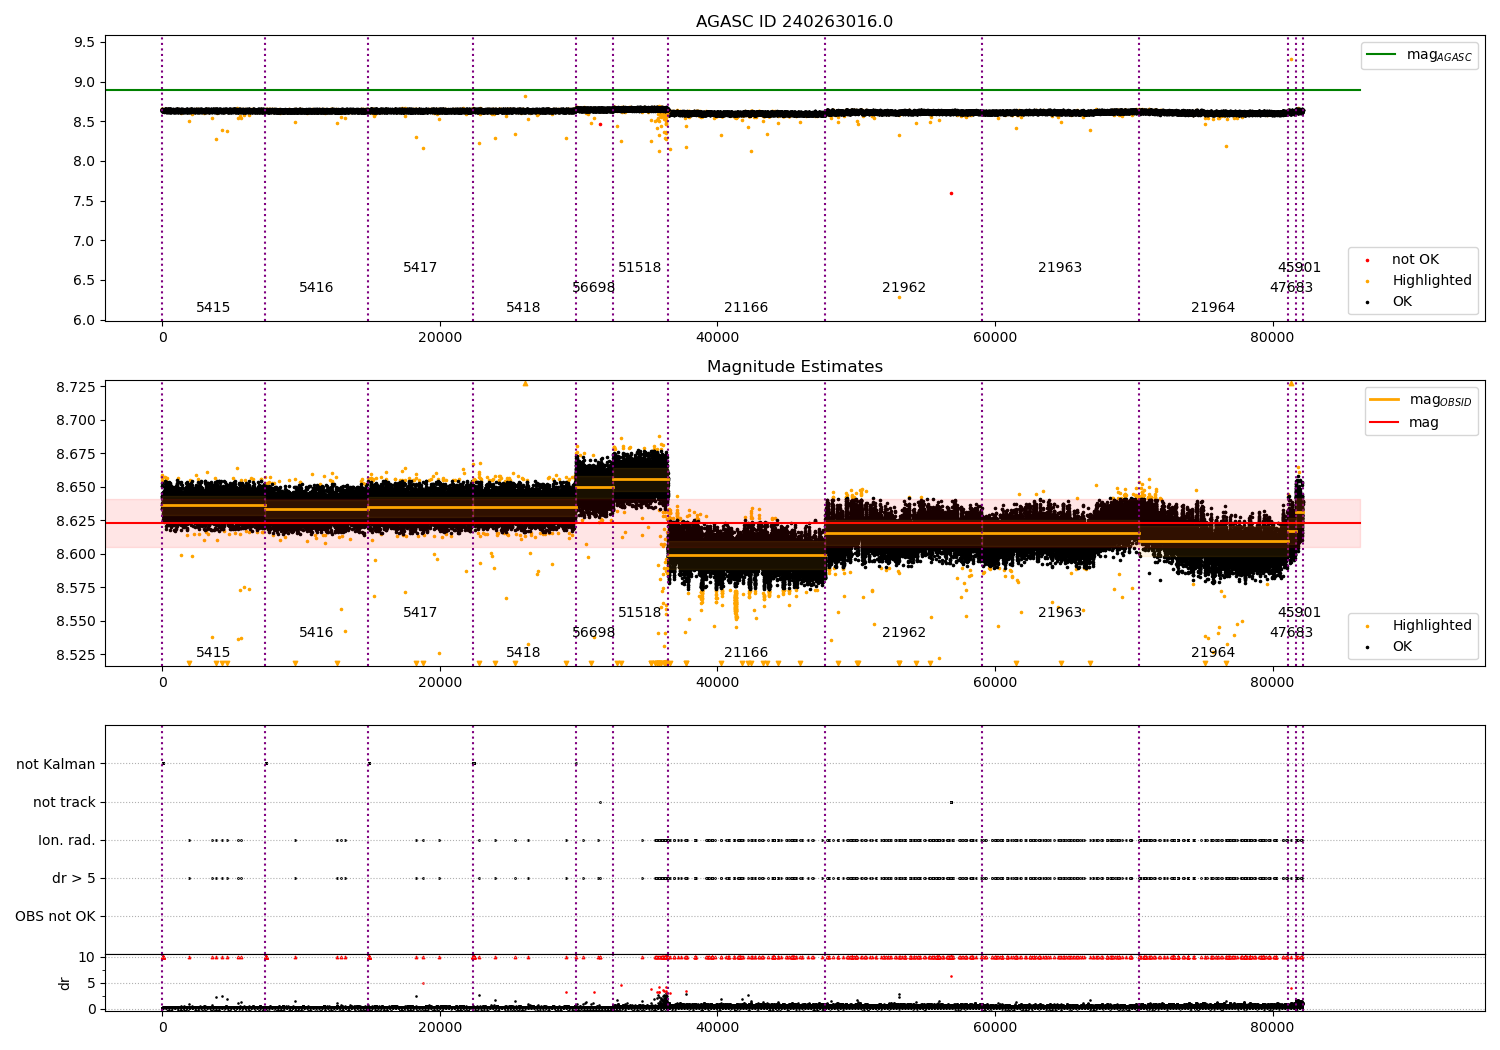The height and width of the screenshot is (1050, 1500).
Task: Click the 9.5 y-axis tick label
Action: pyautogui.click(x=85, y=42)
